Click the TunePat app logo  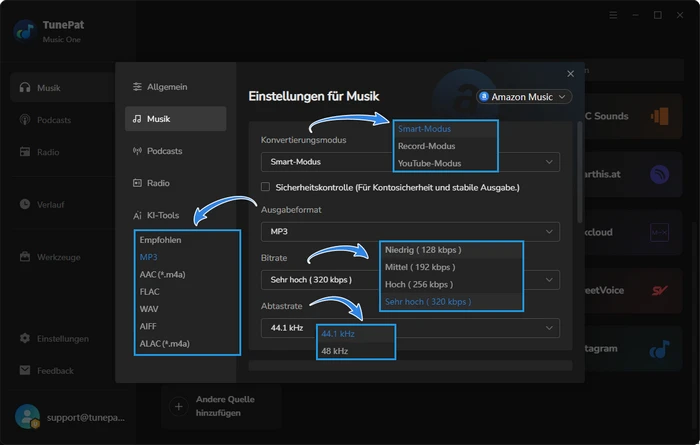[25, 31]
